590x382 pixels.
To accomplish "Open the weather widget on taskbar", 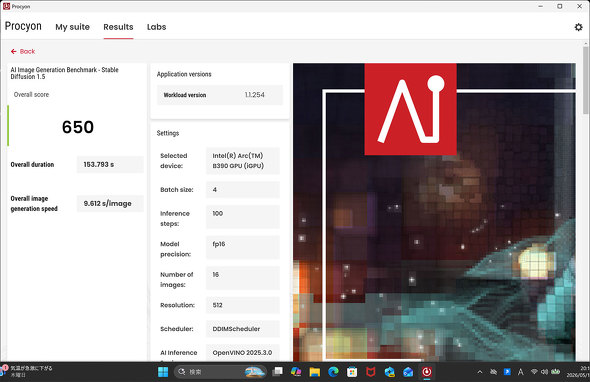I will coord(27,371).
